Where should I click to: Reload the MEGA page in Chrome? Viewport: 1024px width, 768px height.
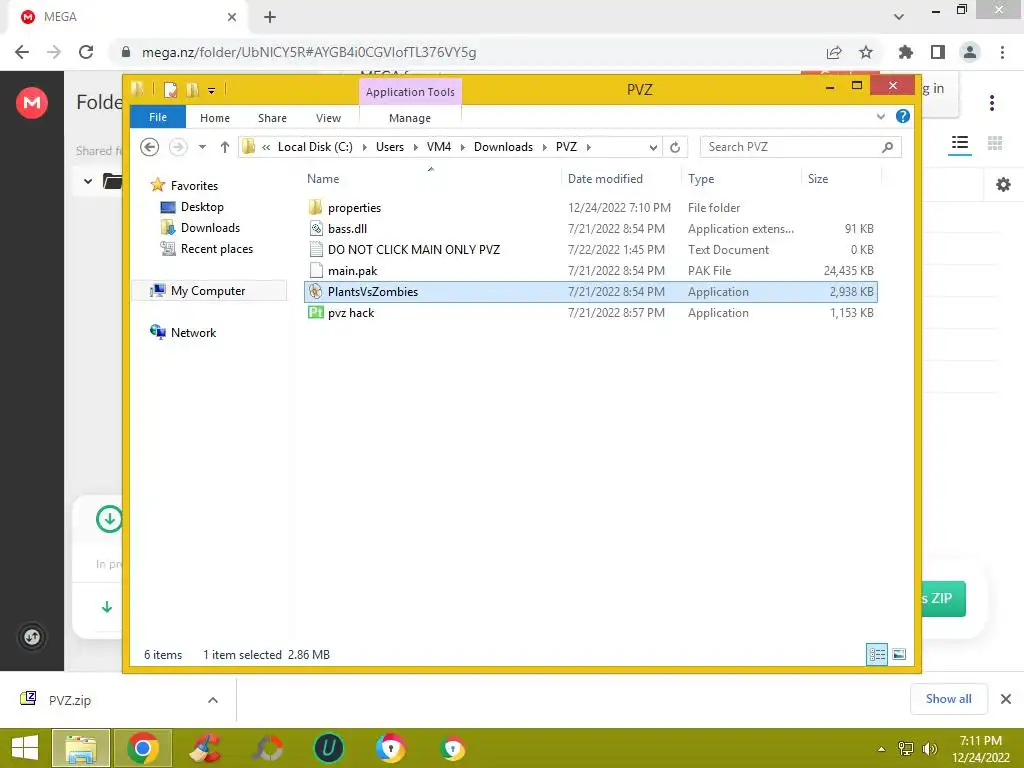coord(86,52)
